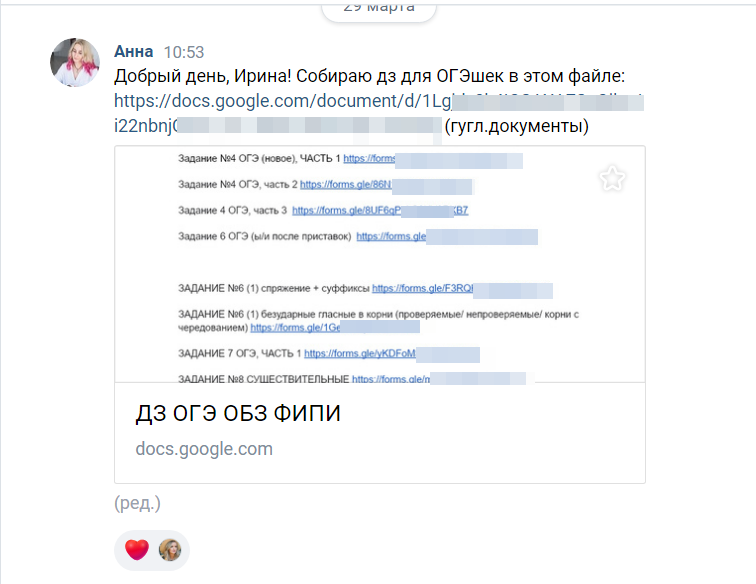This screenshot has height=584, width=756.
Task: Open the 'ДЗ ОГЭ ОБЗ ФИПИ' preview title
Action: tap(238, 414)
